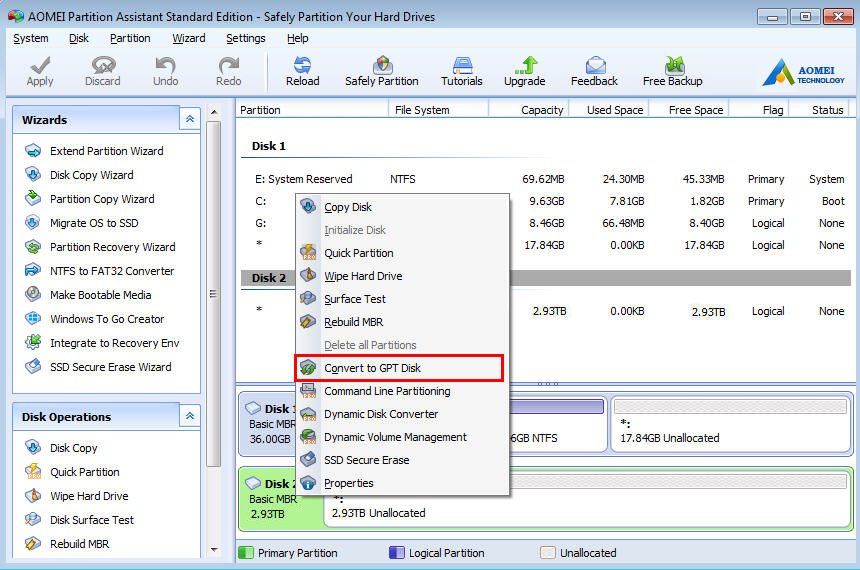This screenshot has width=860, height=570.
Task: Choose Copy Disk in context menu
Action: pyautogui.click(x=402, y=207)
